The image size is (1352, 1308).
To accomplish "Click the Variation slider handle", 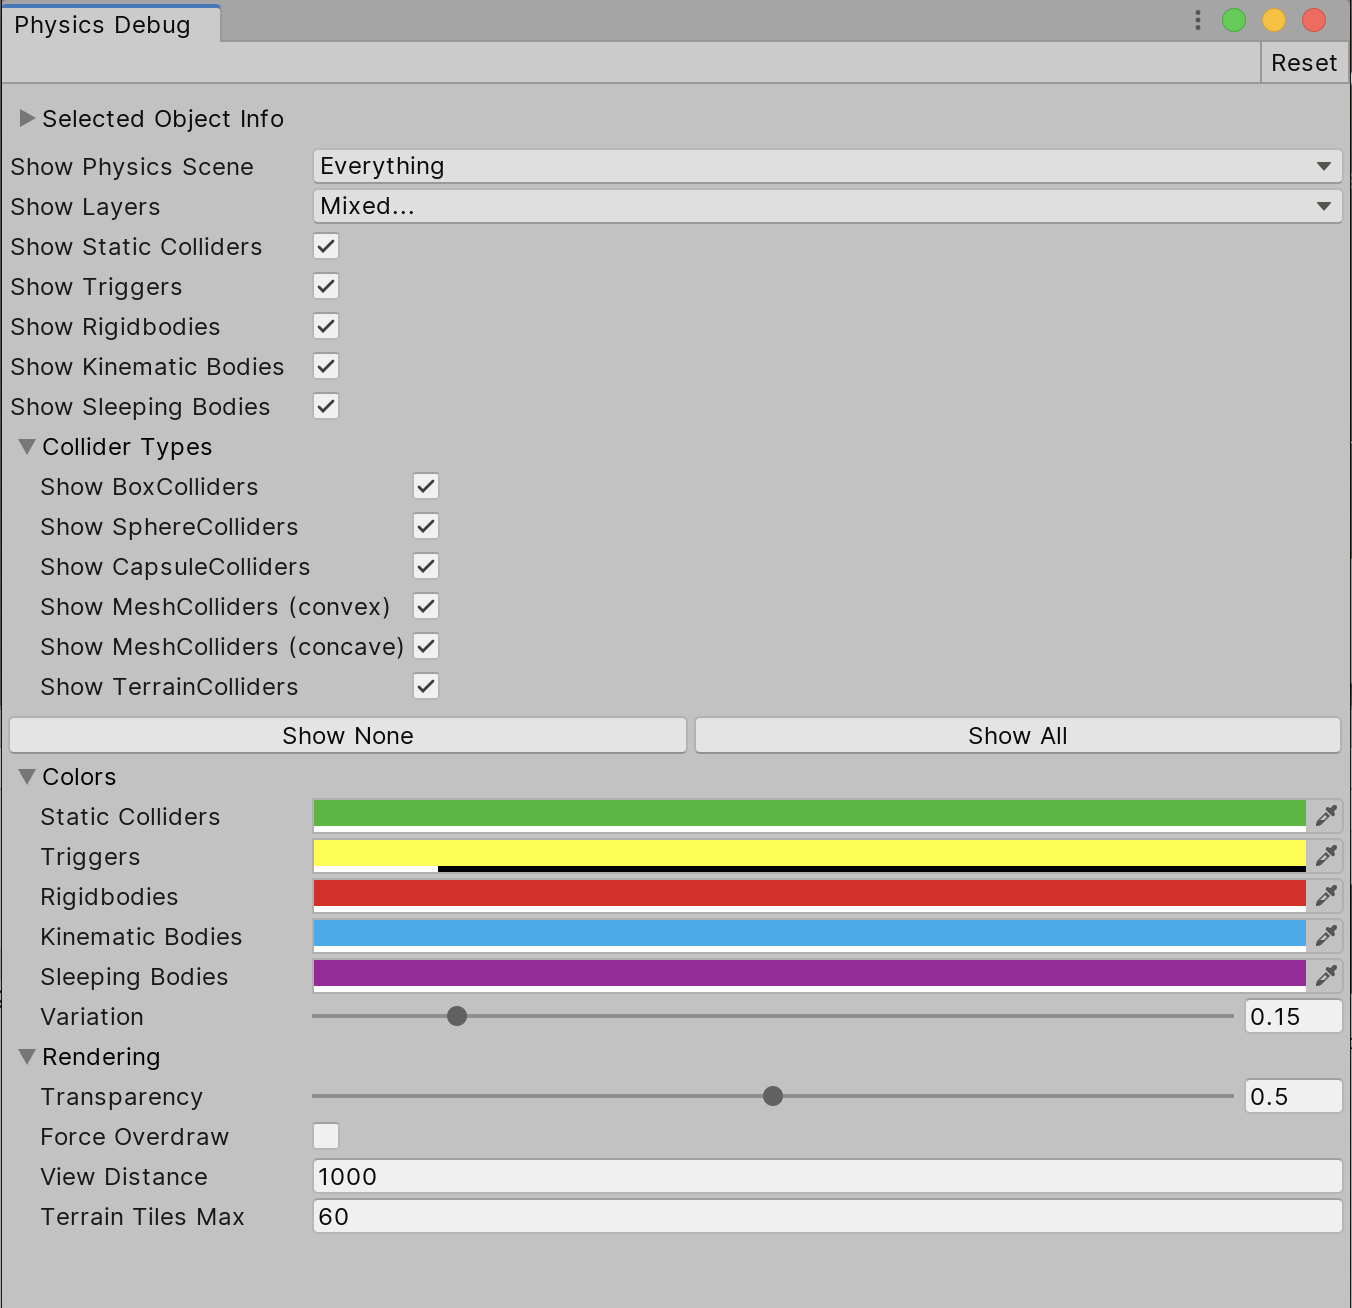I will pyautogui.click(x=457, y=1016).
